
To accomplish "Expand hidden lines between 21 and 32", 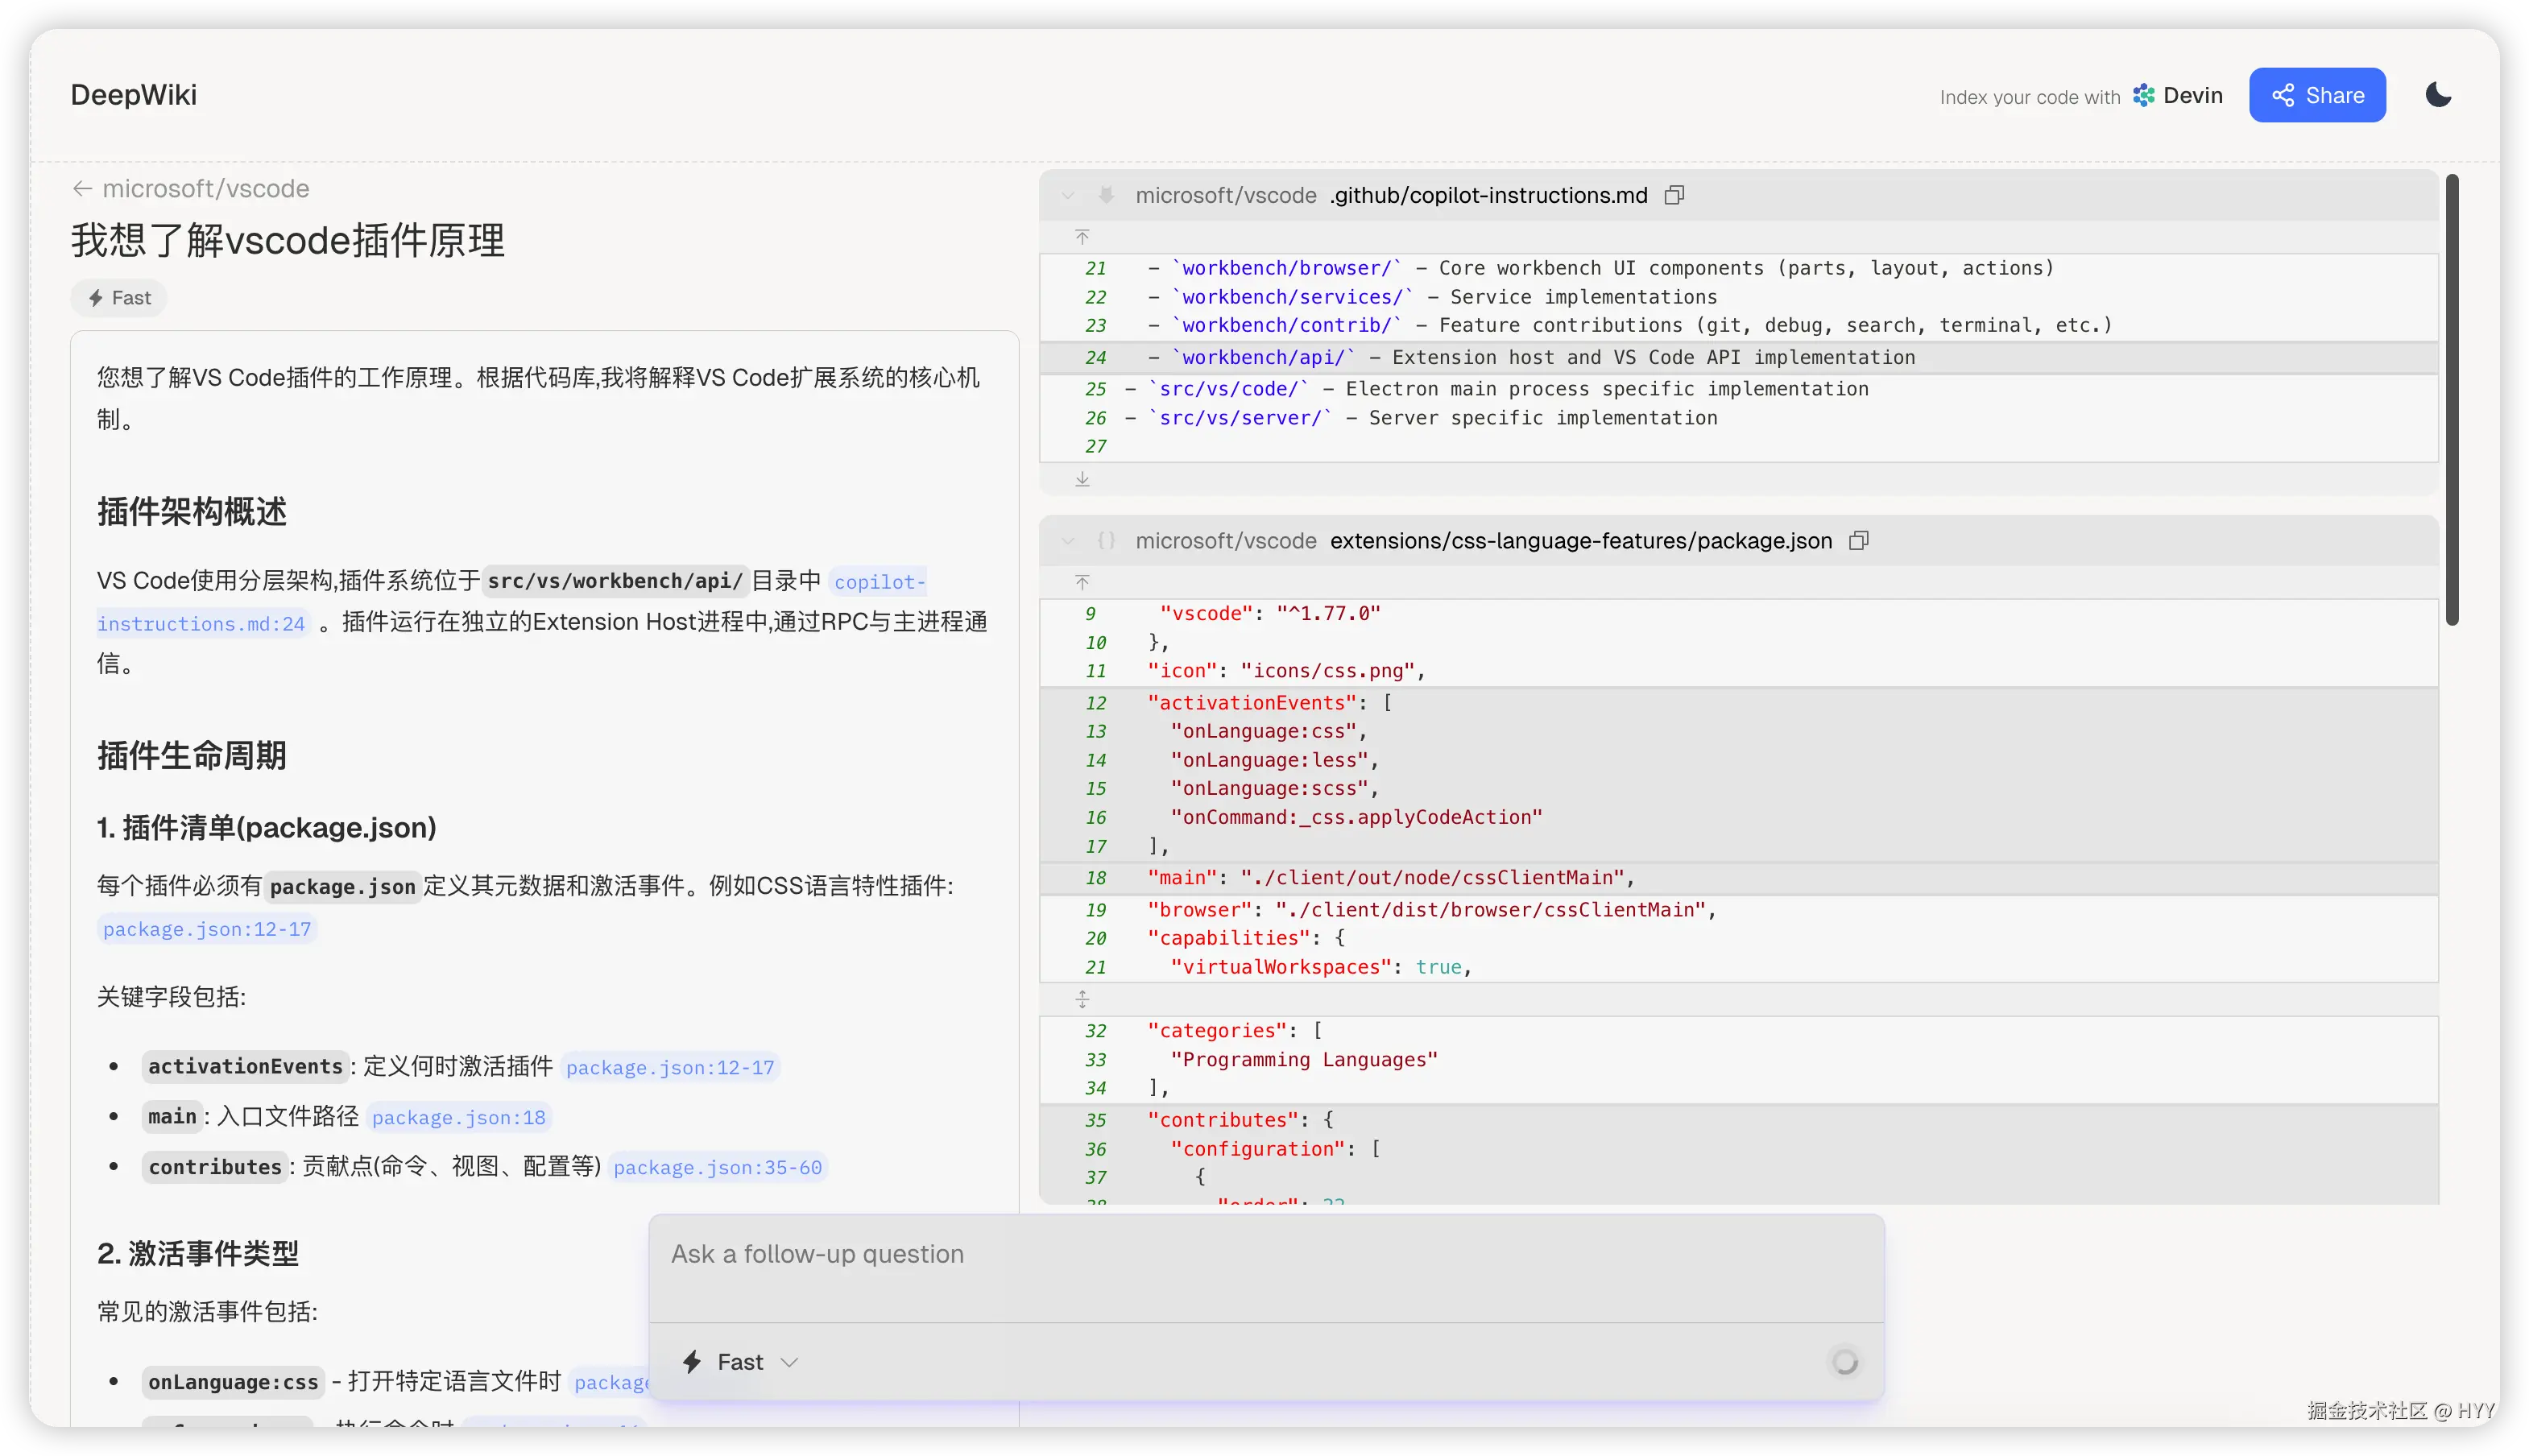I will click(1082, 999).
